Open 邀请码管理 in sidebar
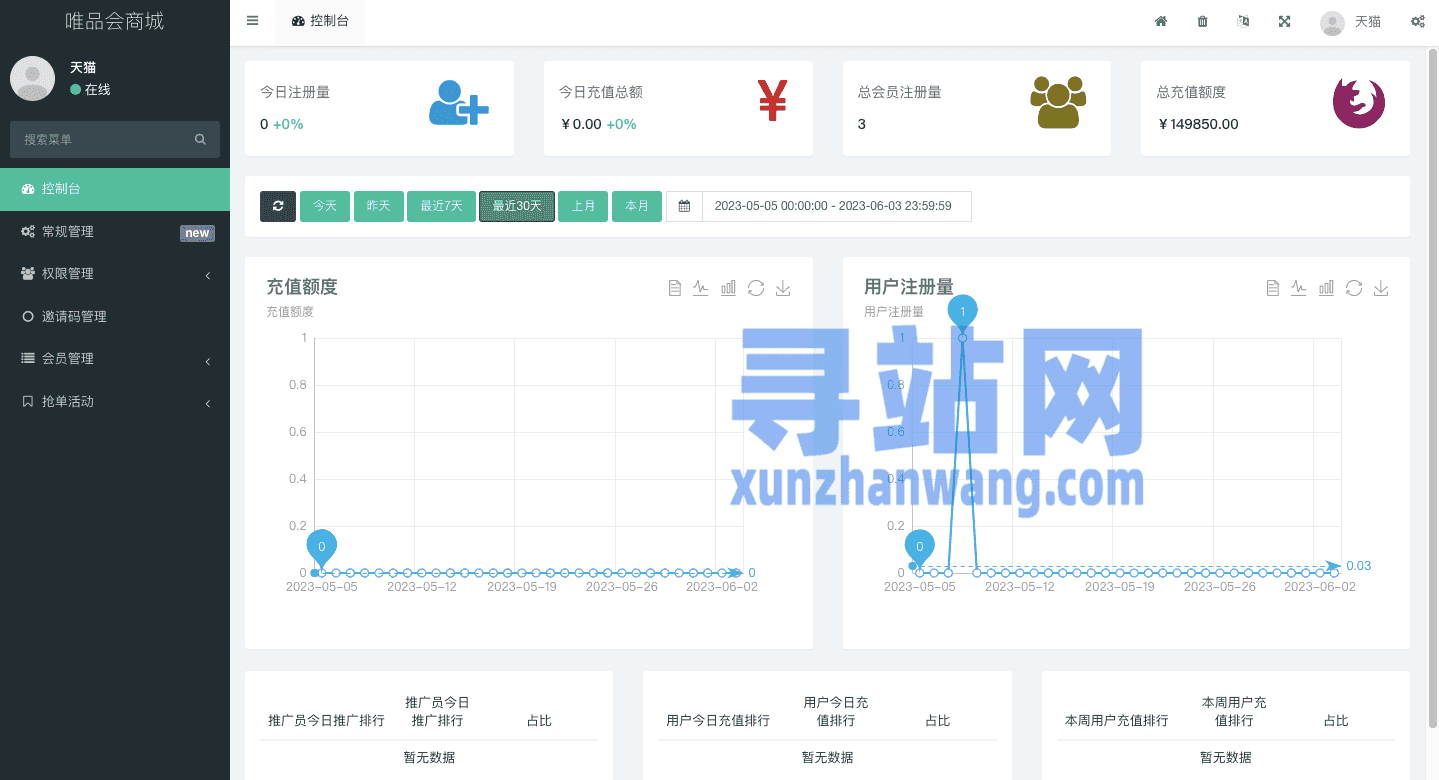This screenshot has height=780, width=1439. 74,317
